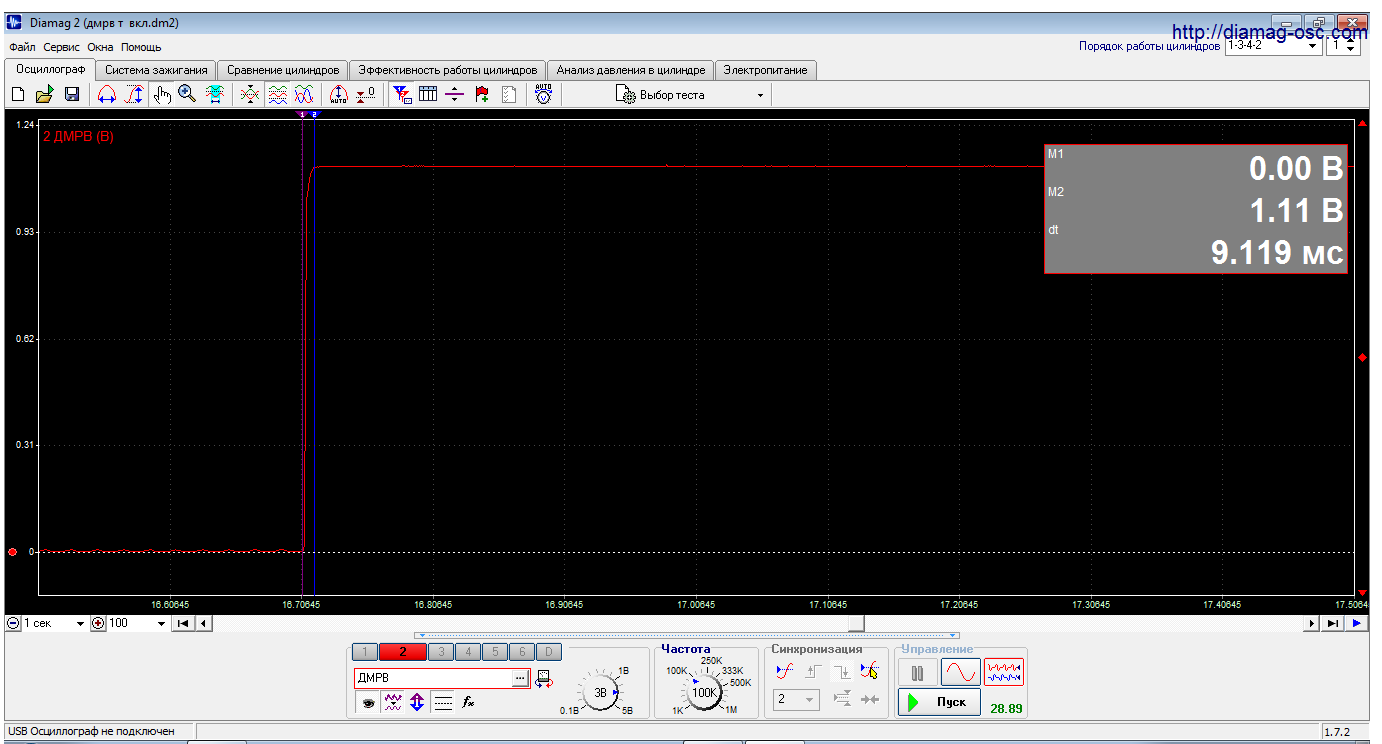
Task: Click the 100K frequency knob
Action: point(704,692)
